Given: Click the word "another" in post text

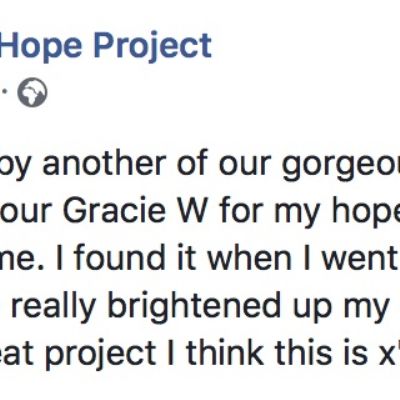Looking at the screenshot, I should [104, 163].
